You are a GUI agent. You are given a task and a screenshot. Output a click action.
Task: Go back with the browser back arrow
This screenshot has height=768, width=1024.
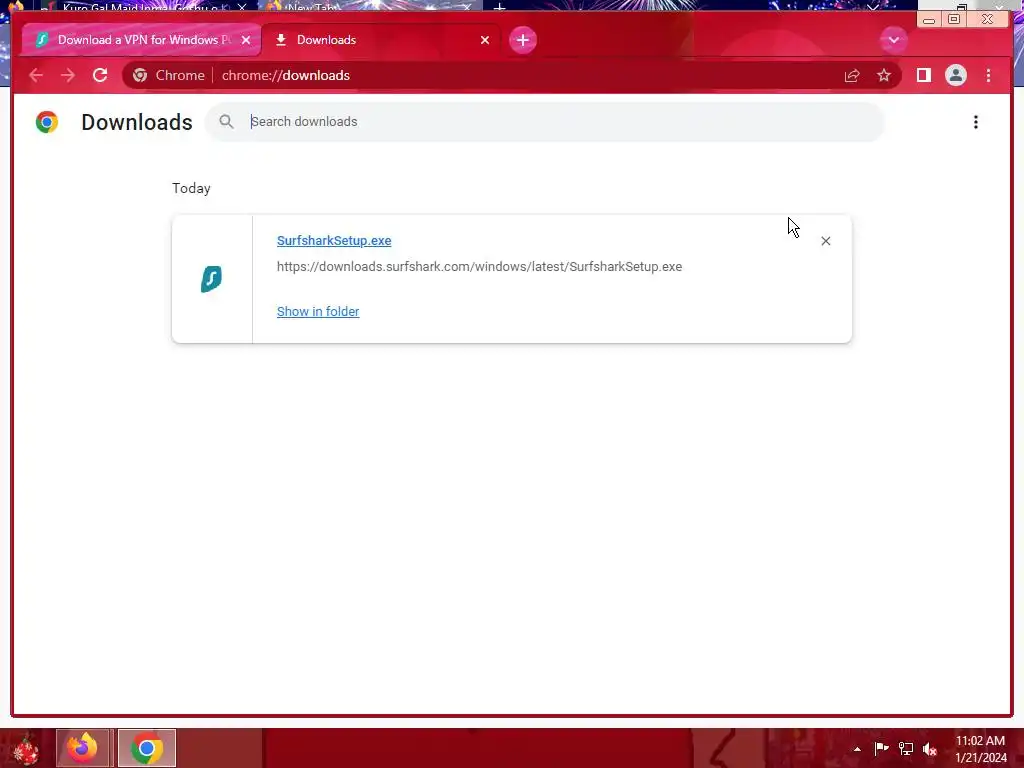coord(36,75)
